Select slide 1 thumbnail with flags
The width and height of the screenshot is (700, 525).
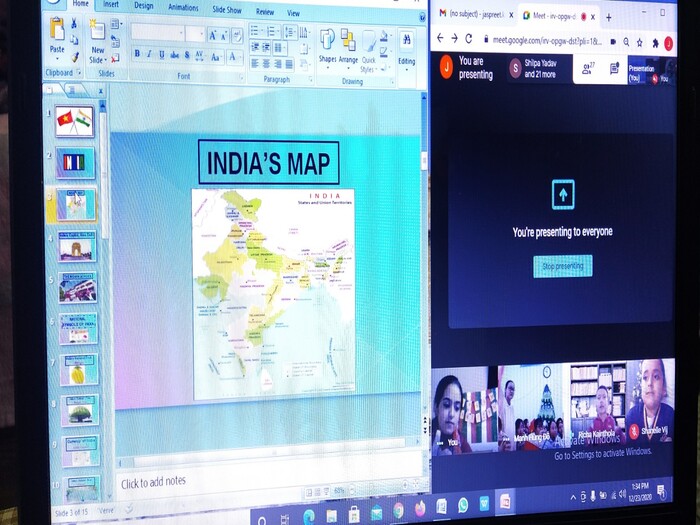(75, 121)
